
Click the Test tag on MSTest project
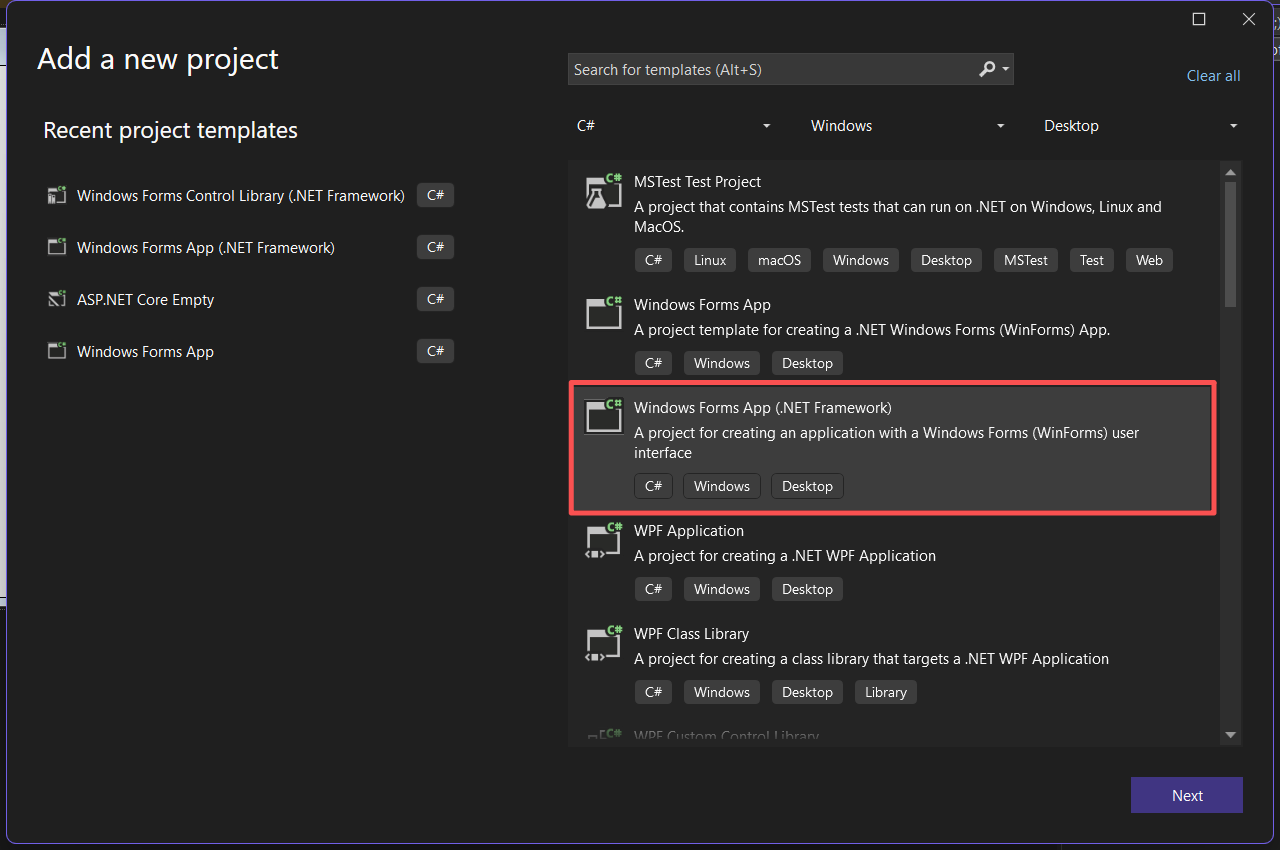pyautogui.click(x=1092, y=260)
